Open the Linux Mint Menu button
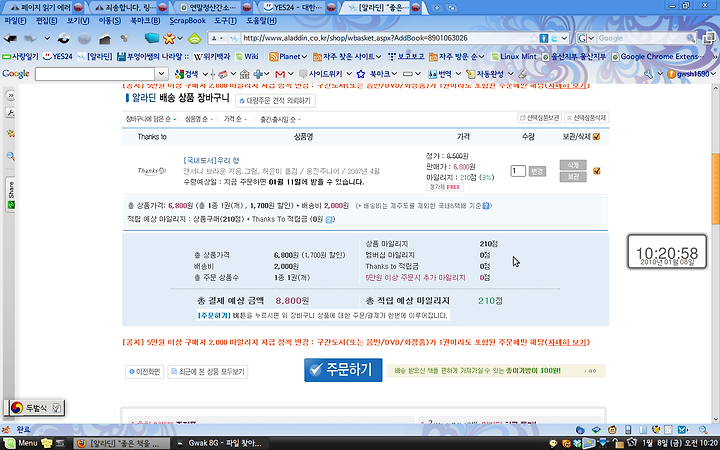720x450 pixels. pyautogui.click(x=22, y=443)
